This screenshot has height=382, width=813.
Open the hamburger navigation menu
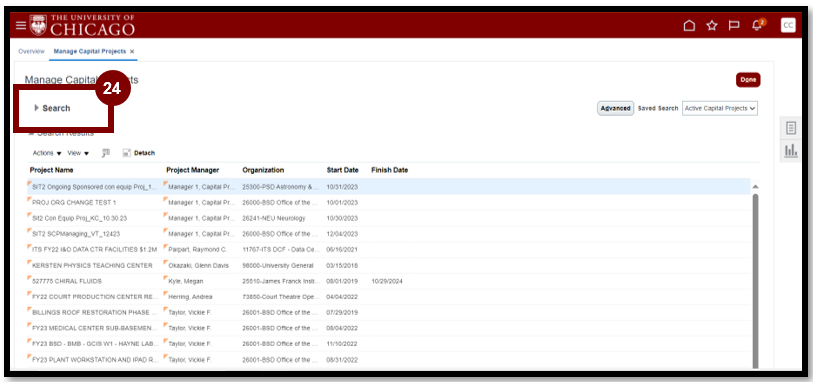click(x=20, y=25)
